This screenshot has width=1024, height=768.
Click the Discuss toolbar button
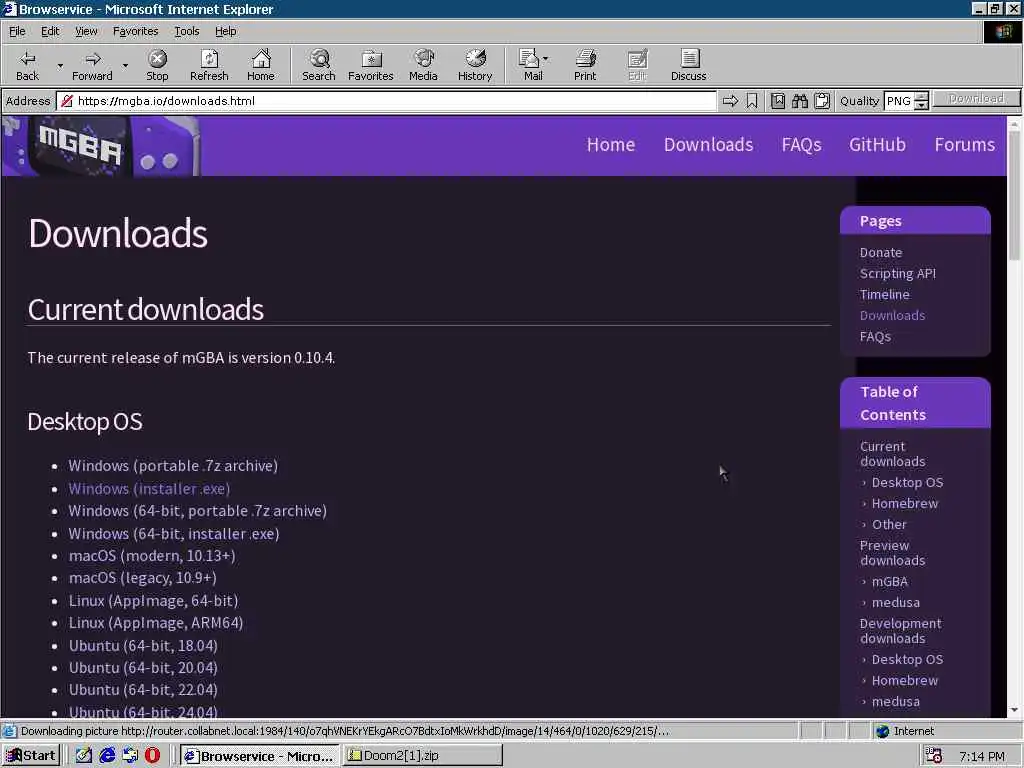coord(688,65)
